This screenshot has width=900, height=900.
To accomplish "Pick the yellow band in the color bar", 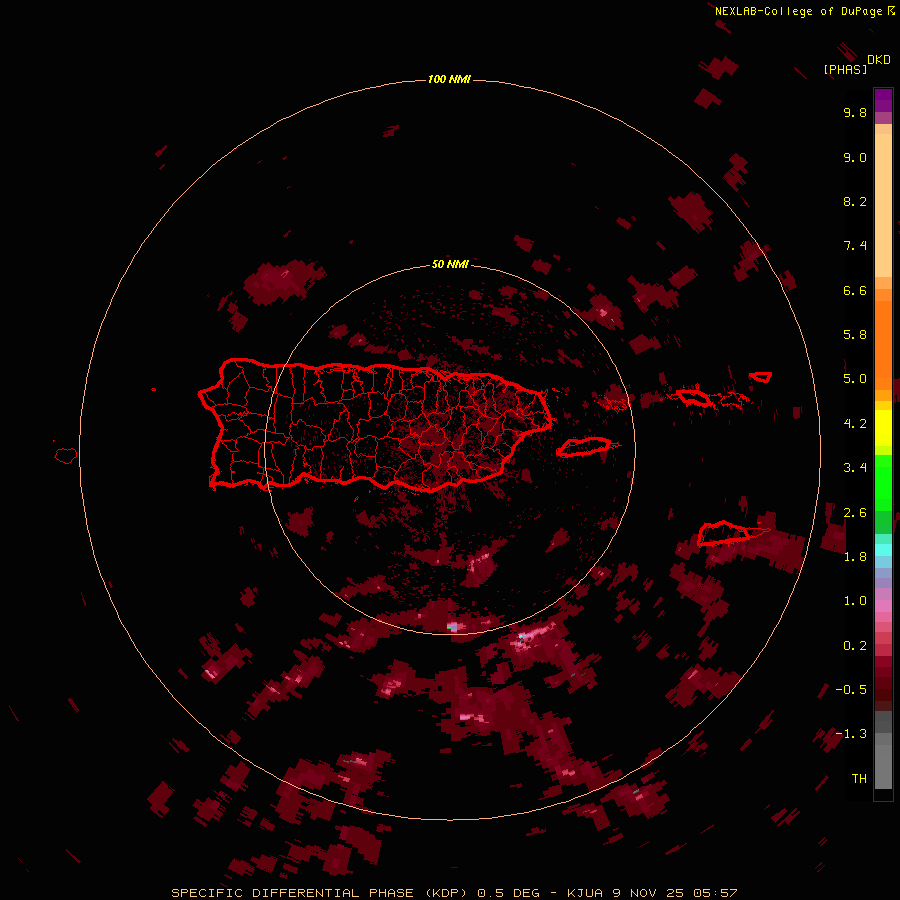I will coord(883,428).
